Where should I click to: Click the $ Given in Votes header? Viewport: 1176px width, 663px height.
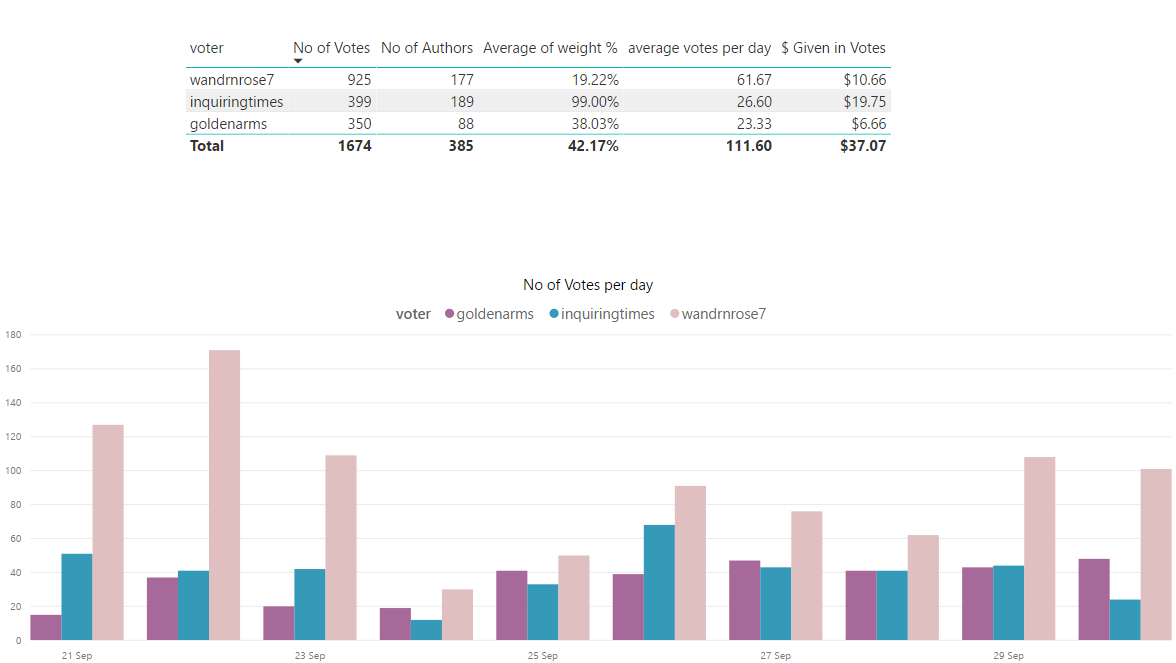click(x=833, y=48)
